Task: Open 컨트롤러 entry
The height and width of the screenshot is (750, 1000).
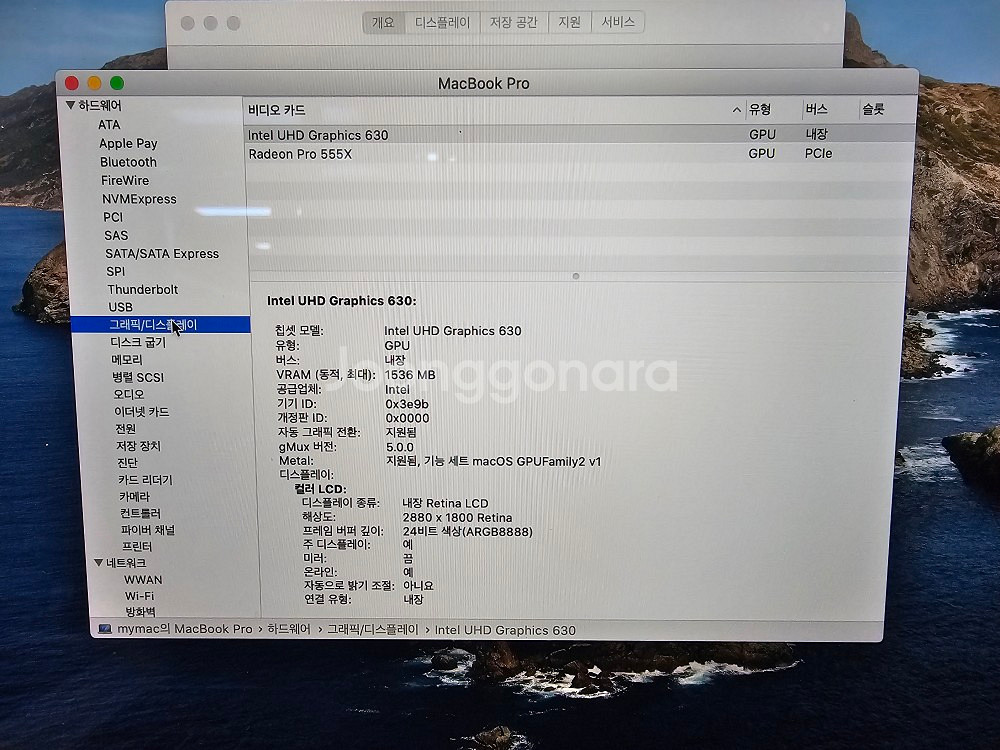Action: pos(140,513)
